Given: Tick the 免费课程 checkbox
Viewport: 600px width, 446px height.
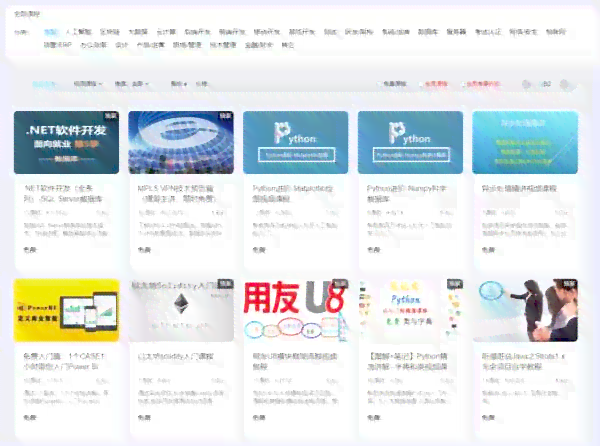Looking at the screenshot, I should [380, 84].
